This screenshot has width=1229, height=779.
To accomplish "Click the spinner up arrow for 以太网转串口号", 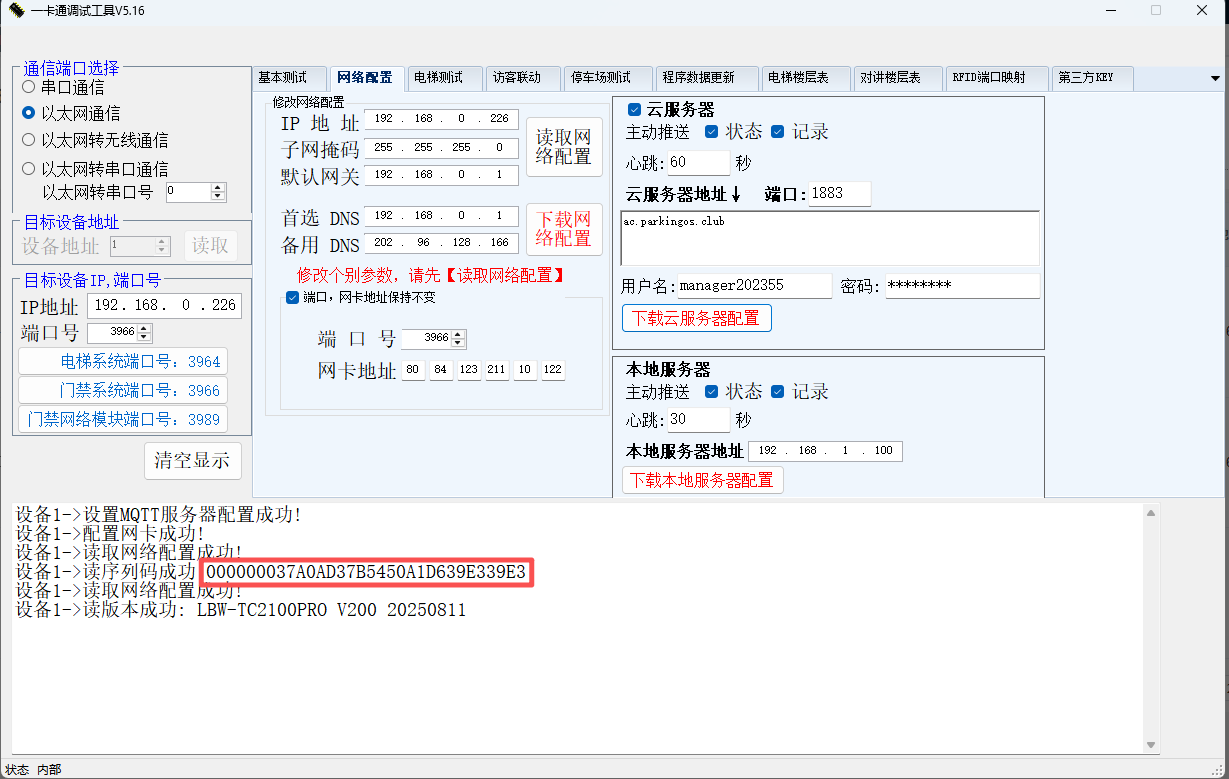I will (x=218, y=187).
